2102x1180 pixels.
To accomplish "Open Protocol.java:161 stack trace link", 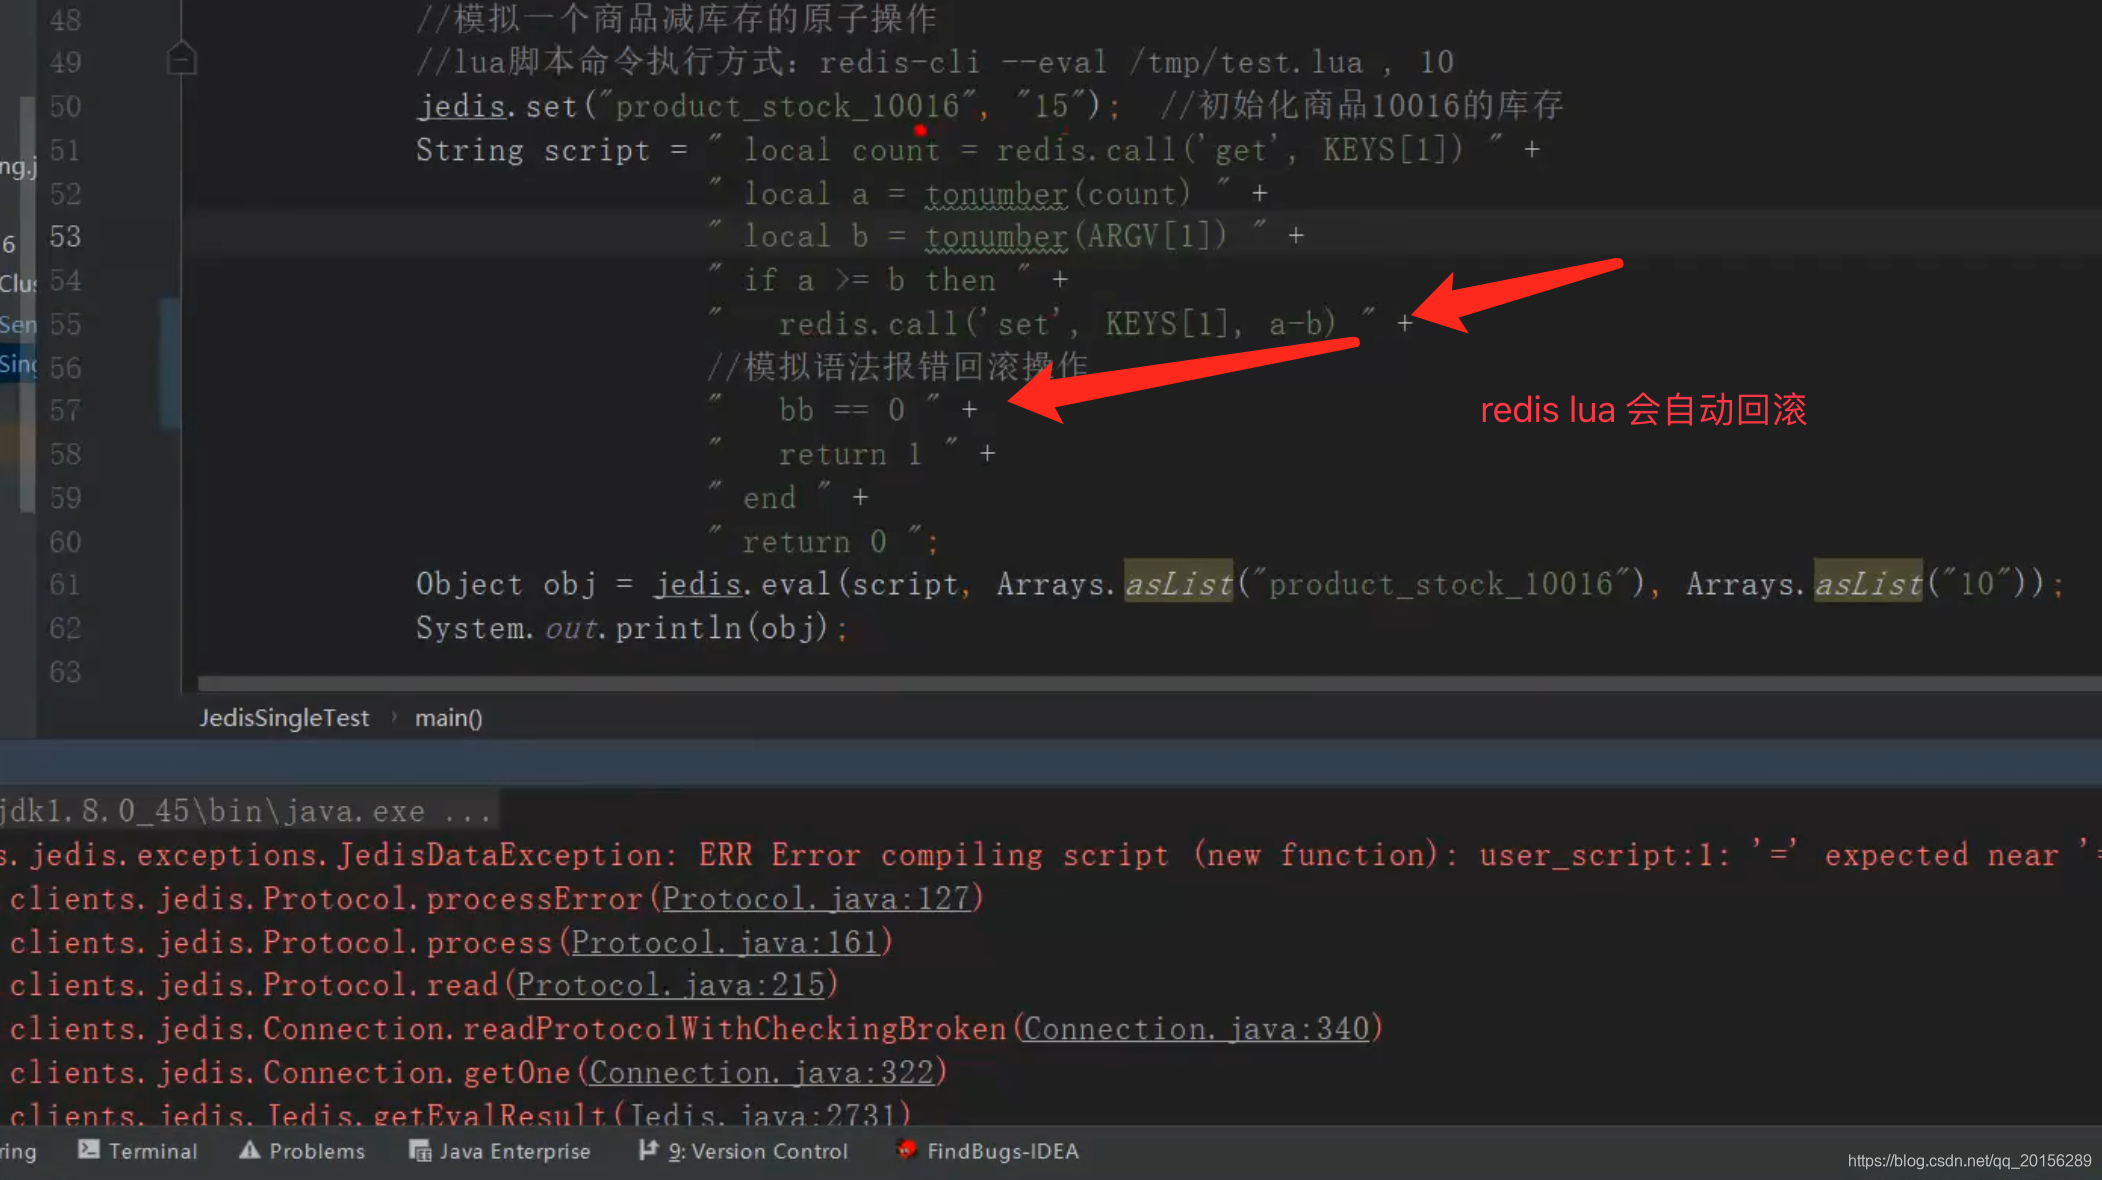I will [x=725, y=942].
